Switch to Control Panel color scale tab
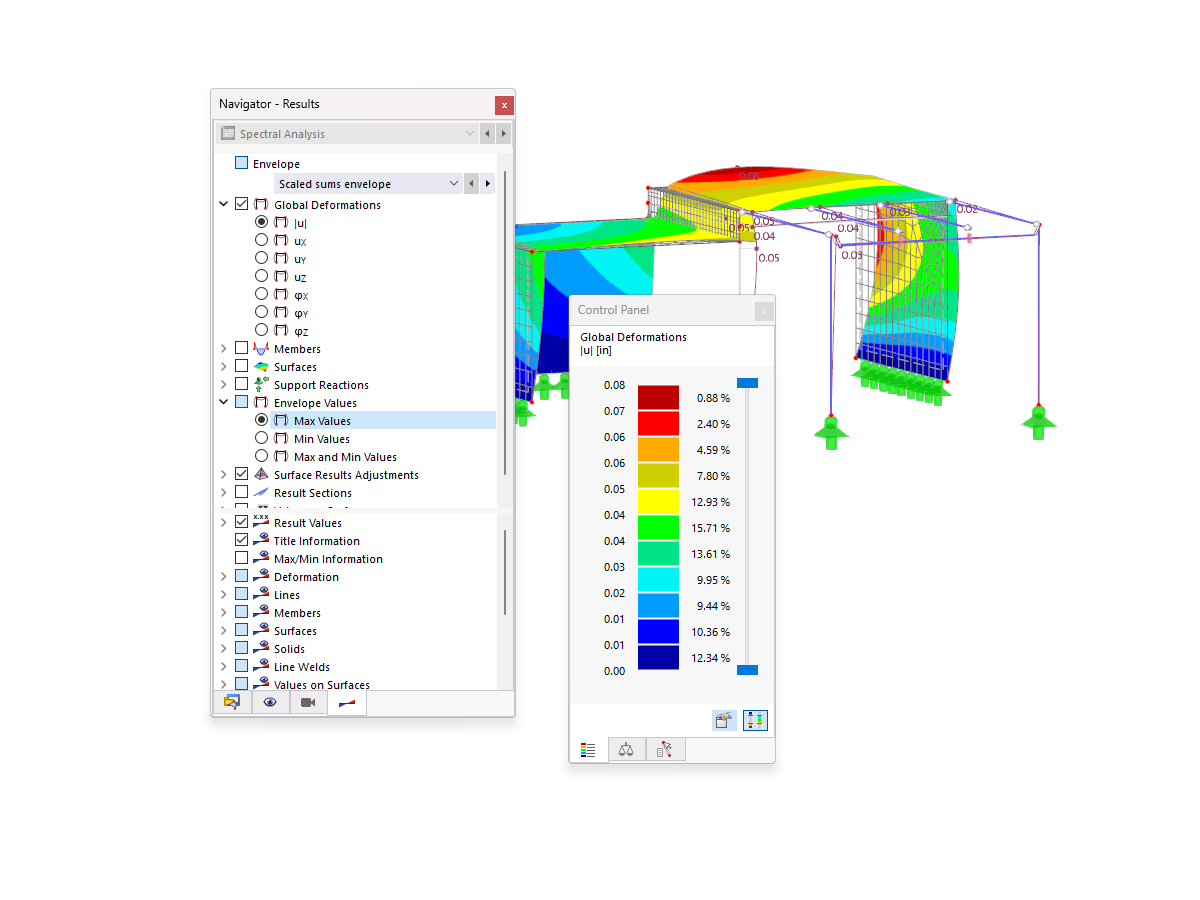This screenshot has height=900, width=1200. [588, 749]
